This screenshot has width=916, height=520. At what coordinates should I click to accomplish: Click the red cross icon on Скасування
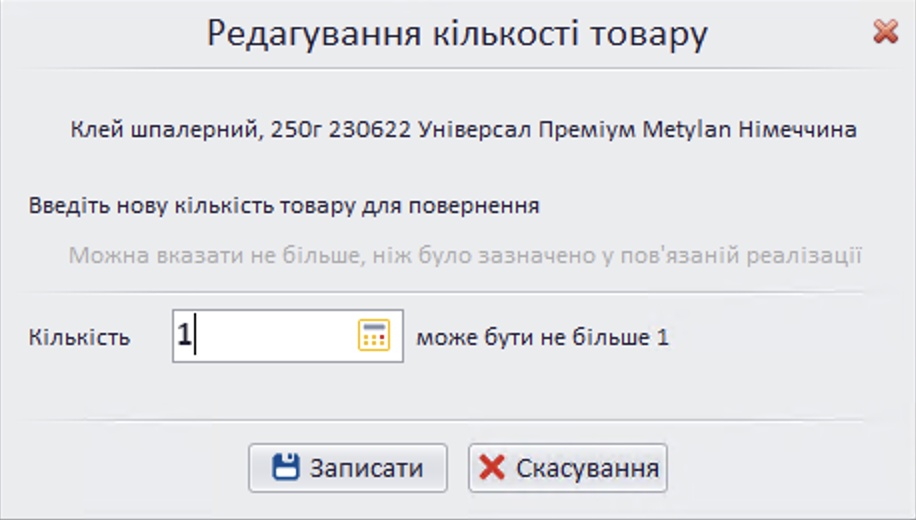pos(492,468)
